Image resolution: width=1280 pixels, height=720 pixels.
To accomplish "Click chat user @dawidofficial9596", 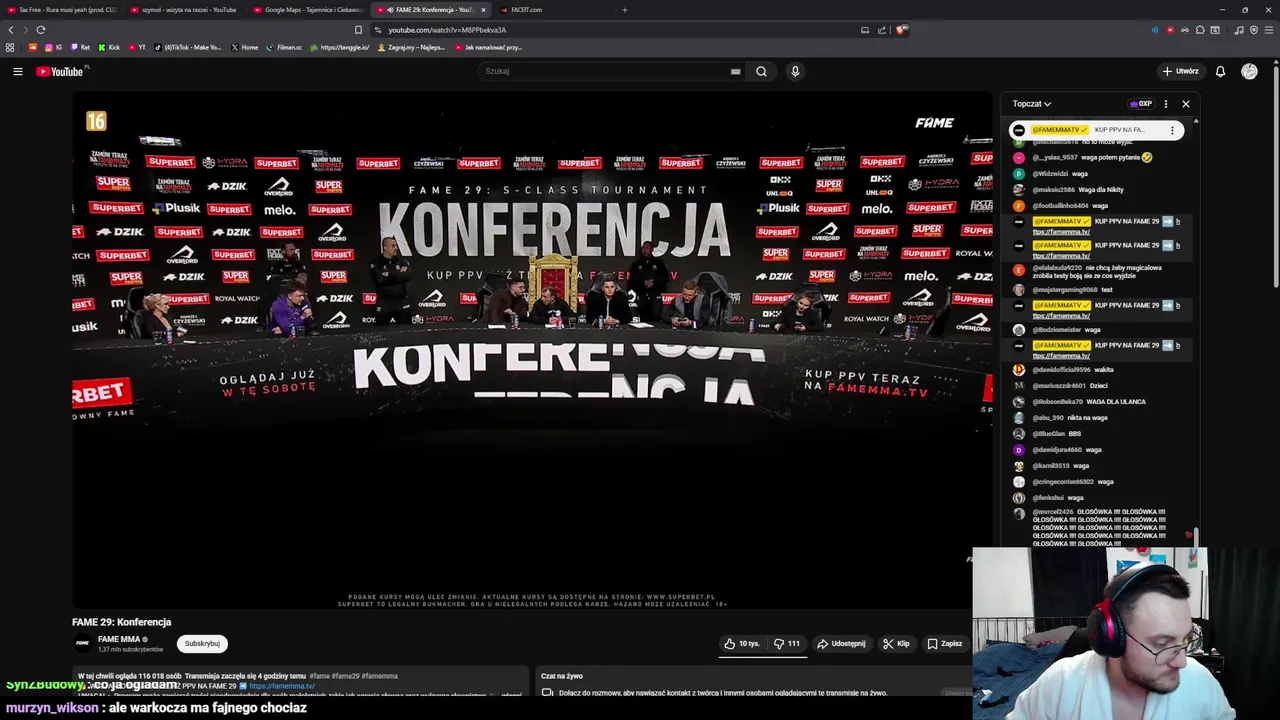I will click(x=1061, y=370).
